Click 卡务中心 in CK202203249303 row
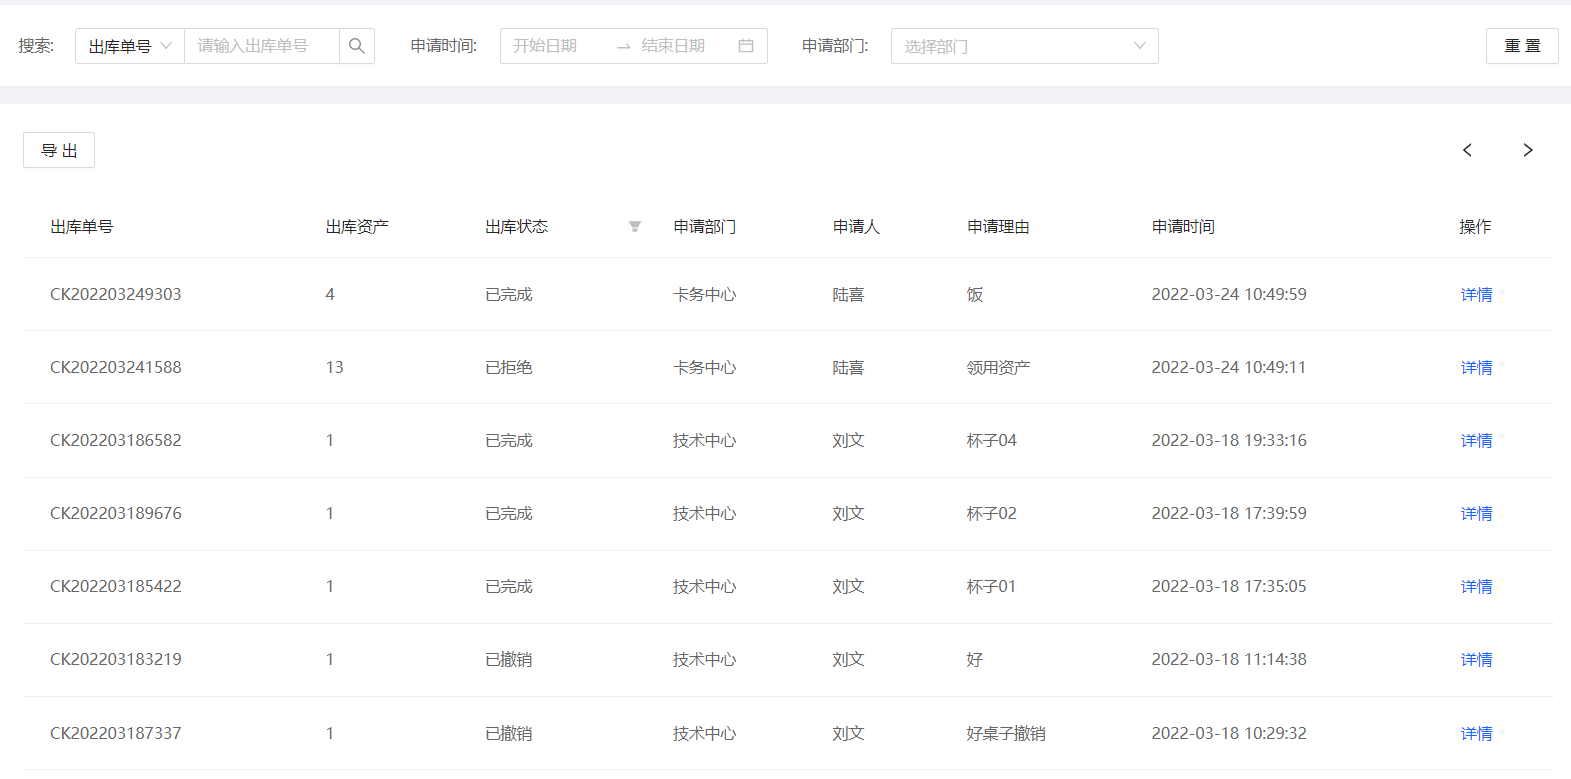 (x=705, y=294)
